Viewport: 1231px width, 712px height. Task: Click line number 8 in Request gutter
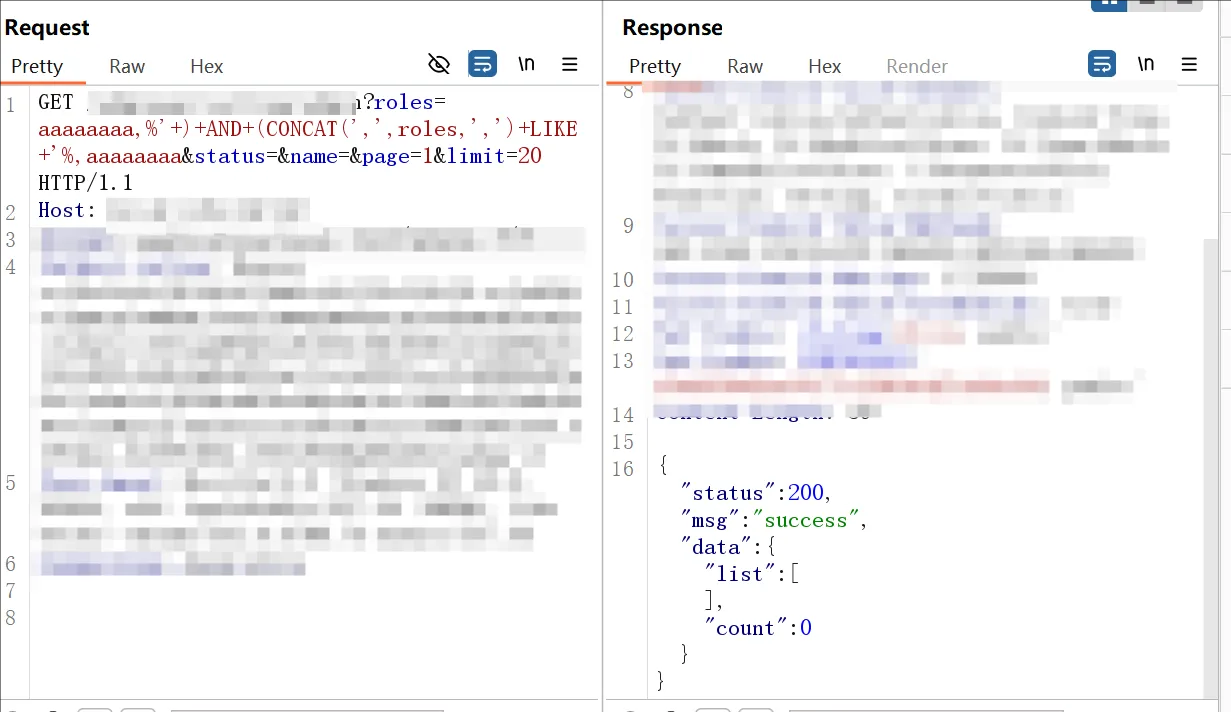[x=11, y=618]
